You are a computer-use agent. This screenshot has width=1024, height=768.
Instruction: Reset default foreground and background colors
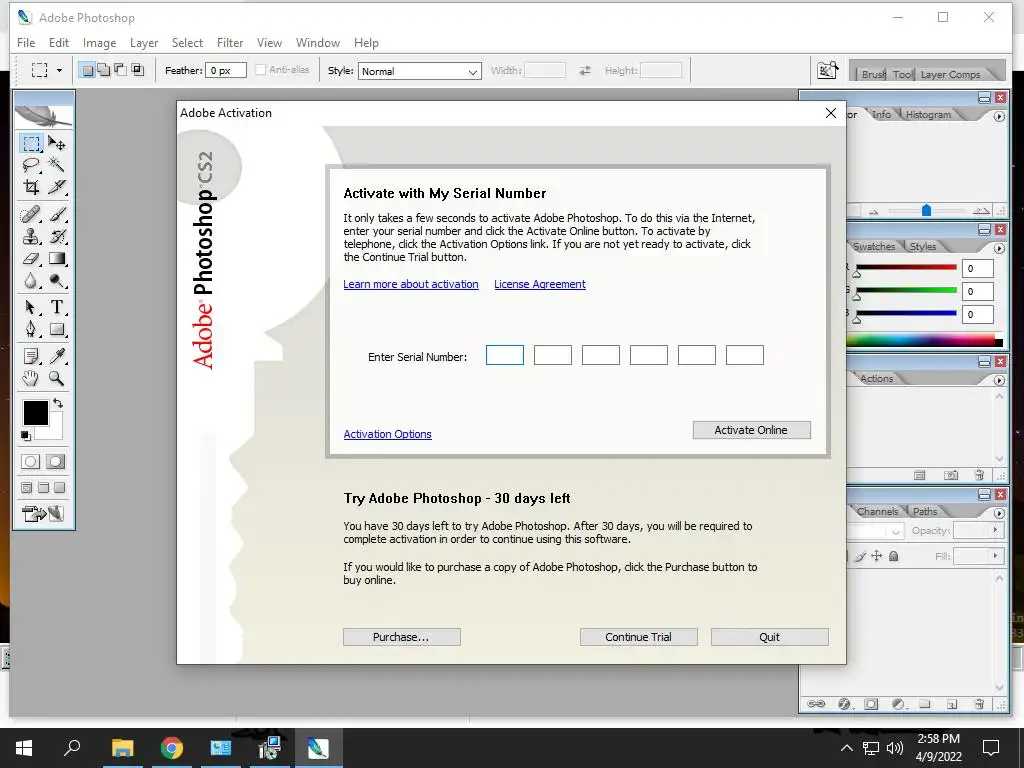click(x=26, y=436)
